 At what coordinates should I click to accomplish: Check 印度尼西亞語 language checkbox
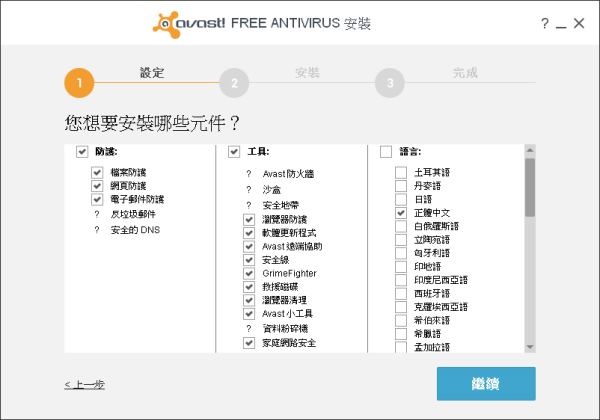point(401,280)
